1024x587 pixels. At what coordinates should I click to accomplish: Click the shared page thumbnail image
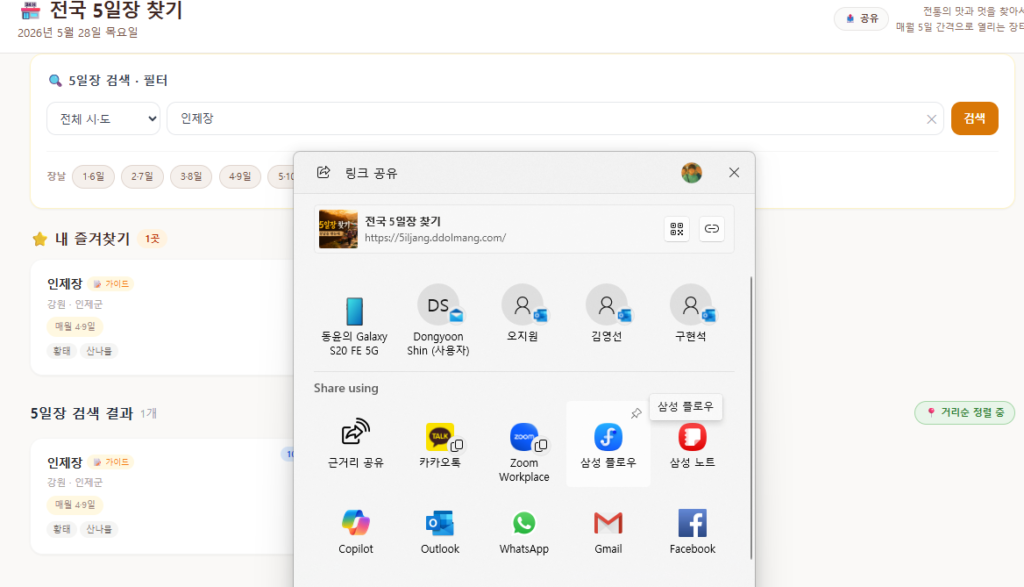[338, 229]
